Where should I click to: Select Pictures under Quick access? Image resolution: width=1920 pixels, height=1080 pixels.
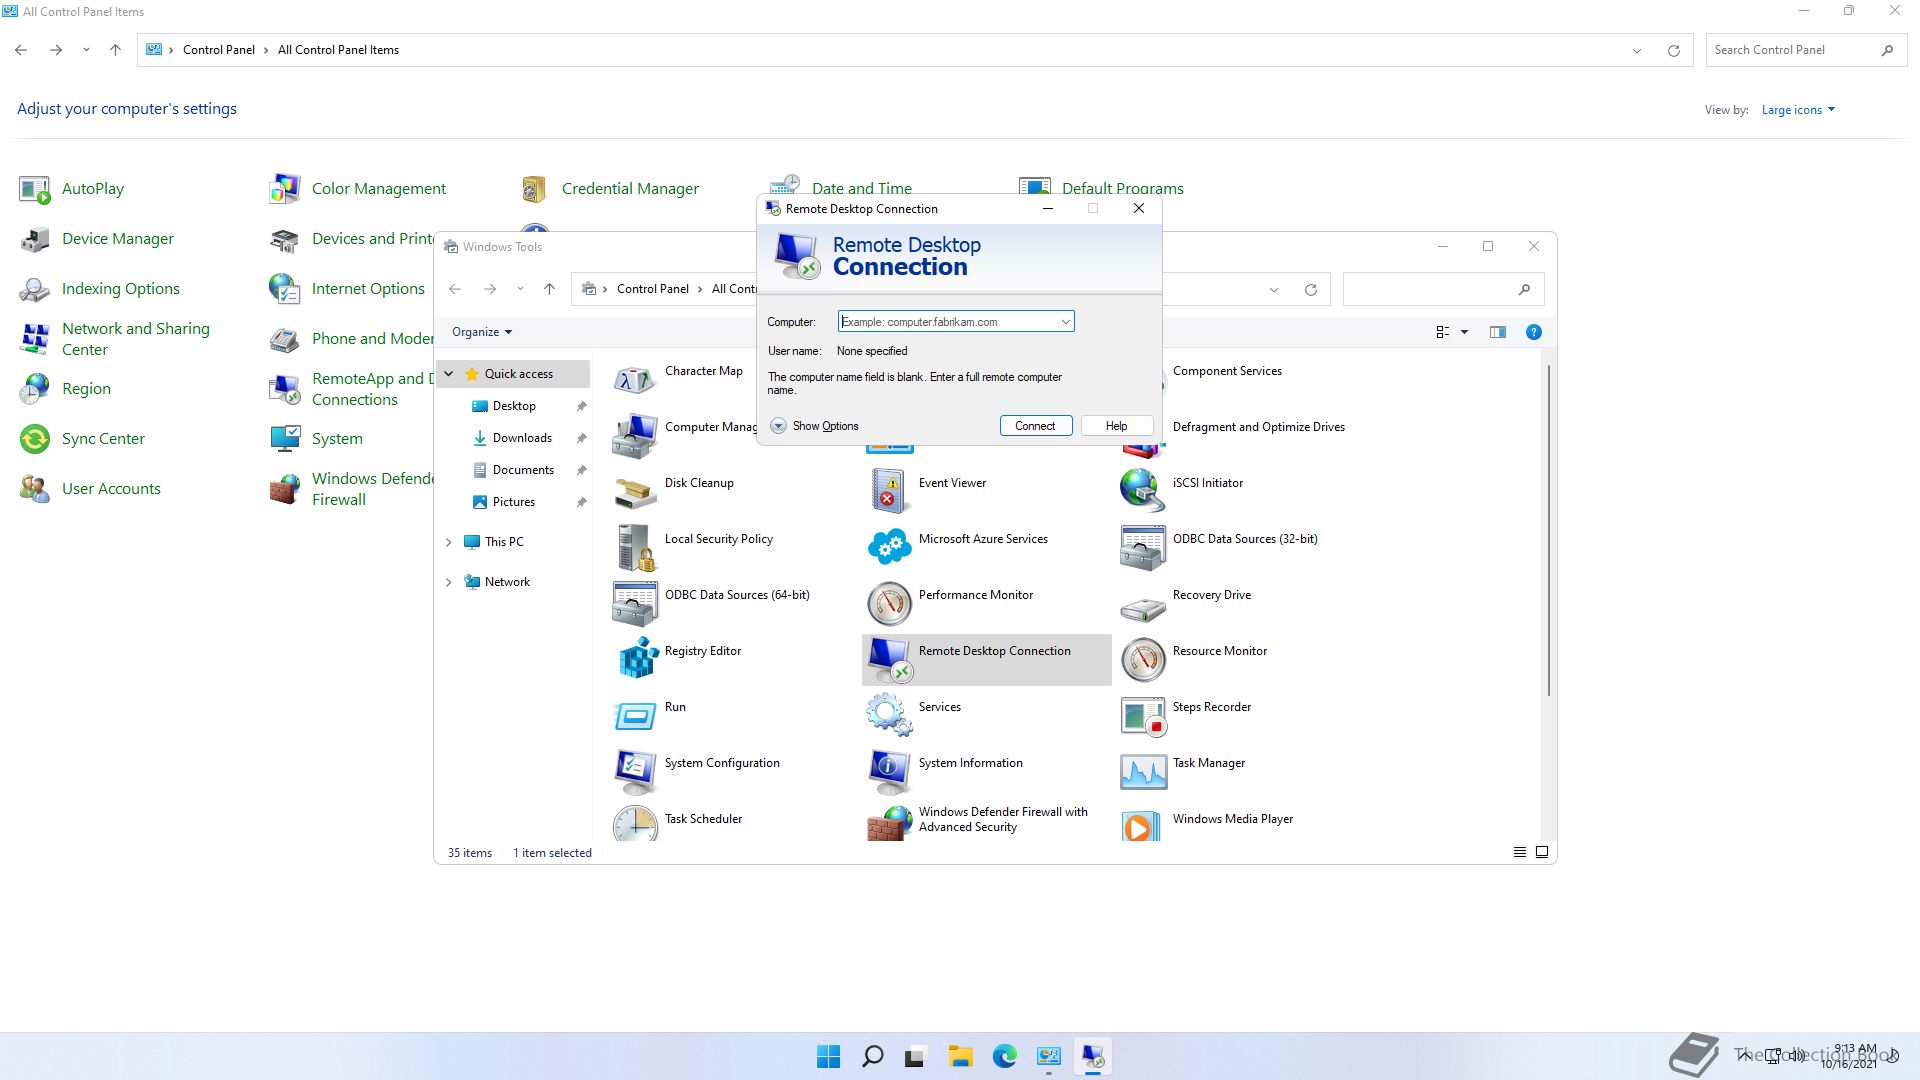tap(513, 502)
